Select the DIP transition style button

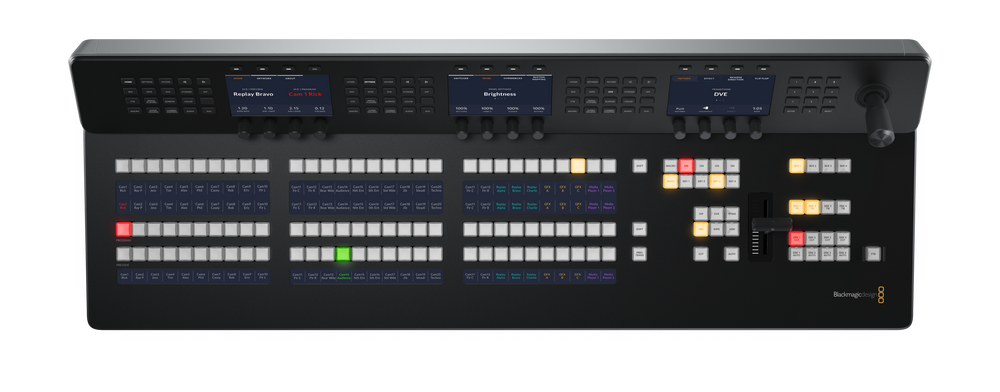[701, 214]
